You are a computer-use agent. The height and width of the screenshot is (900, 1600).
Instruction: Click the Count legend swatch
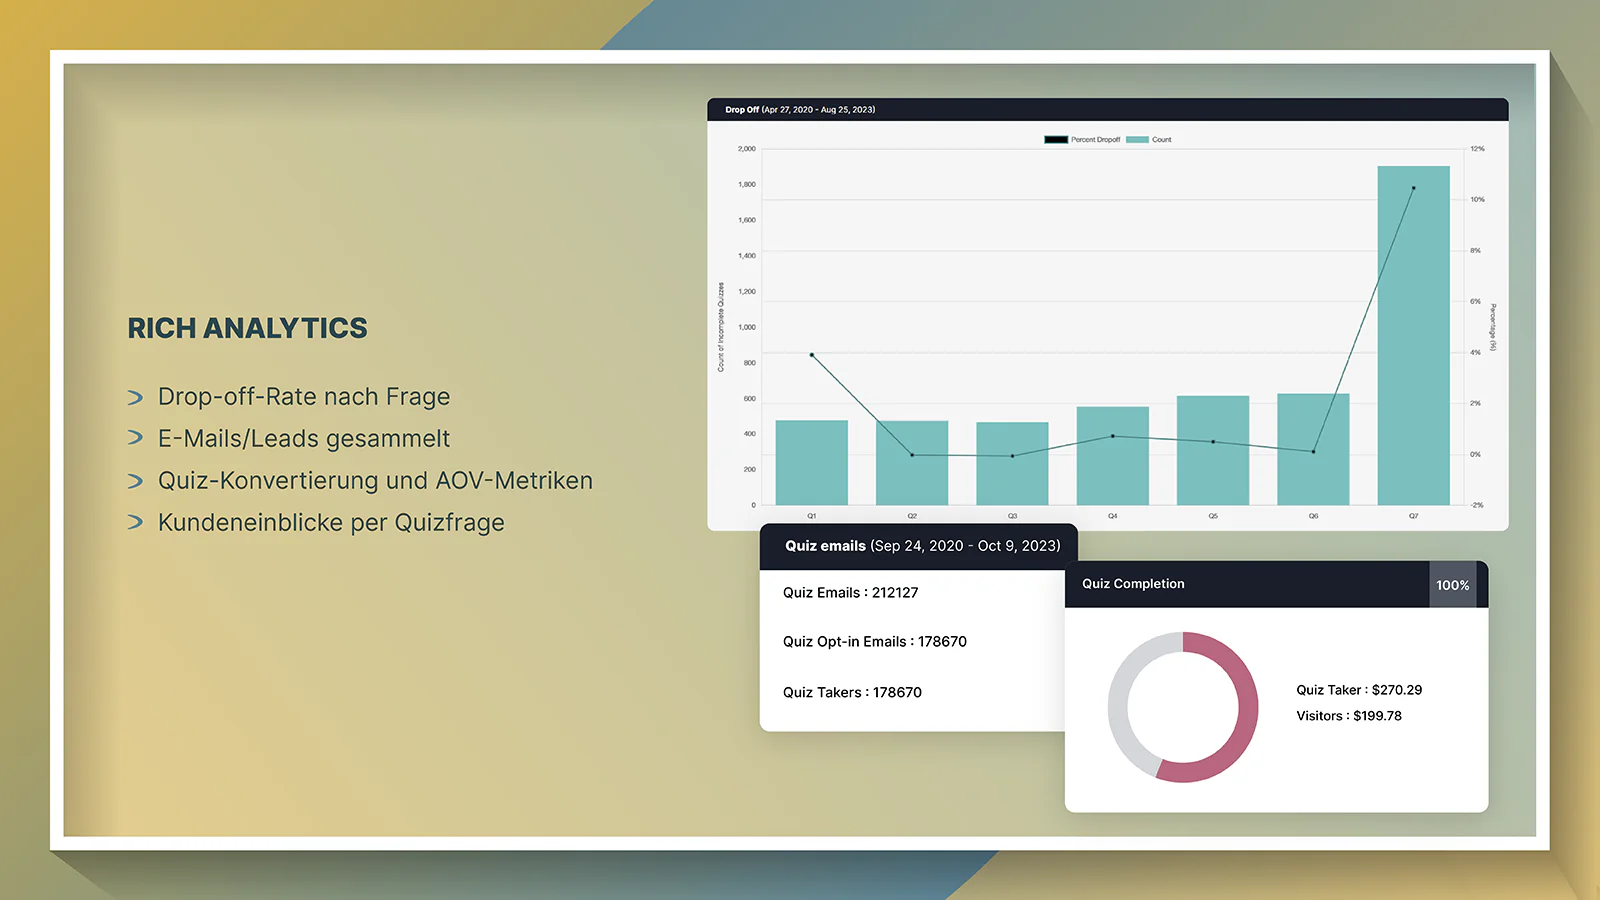[x=1137, y=140]
